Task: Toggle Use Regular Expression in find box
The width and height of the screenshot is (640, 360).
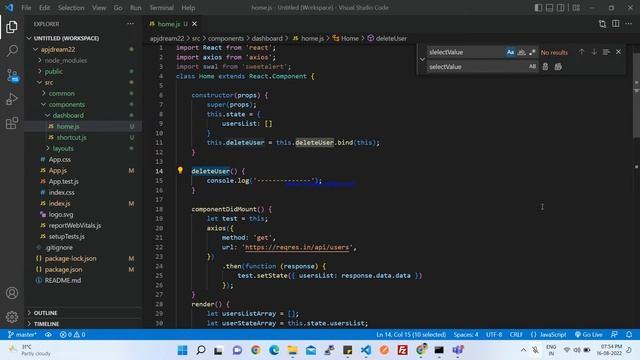Action: [532, 52]
